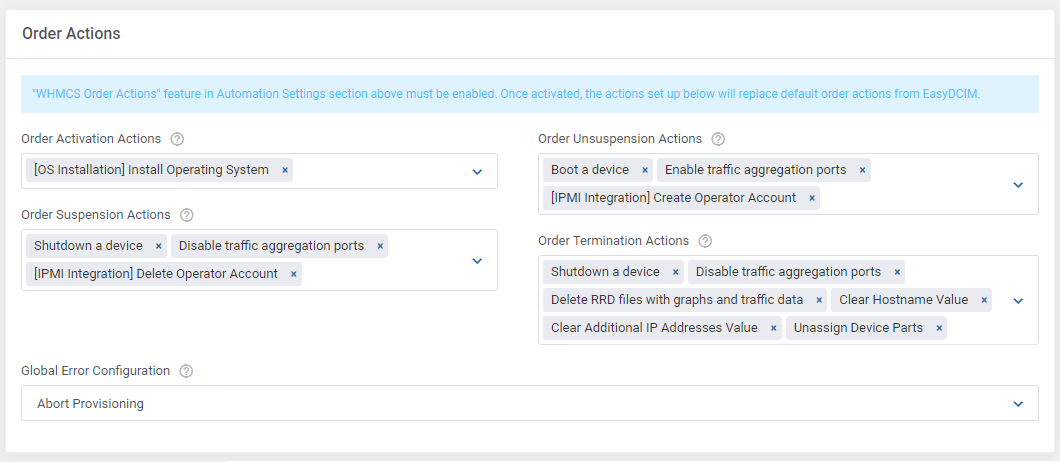Open help tooltip for Order Termination Actions
The image size is (1060, 462).
click(705, 241)
